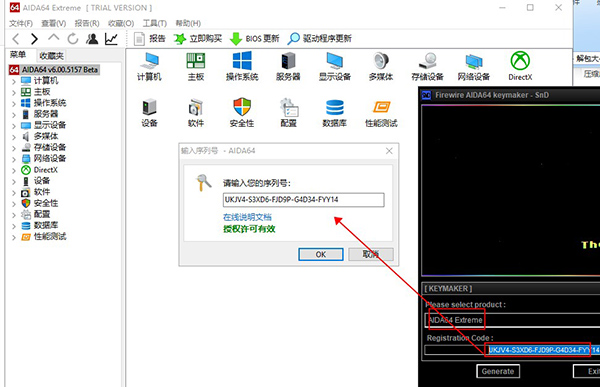
Task: Open the 主板 (Motherboard) category icon
Action: pyautogui.click(x=196, y=67)
